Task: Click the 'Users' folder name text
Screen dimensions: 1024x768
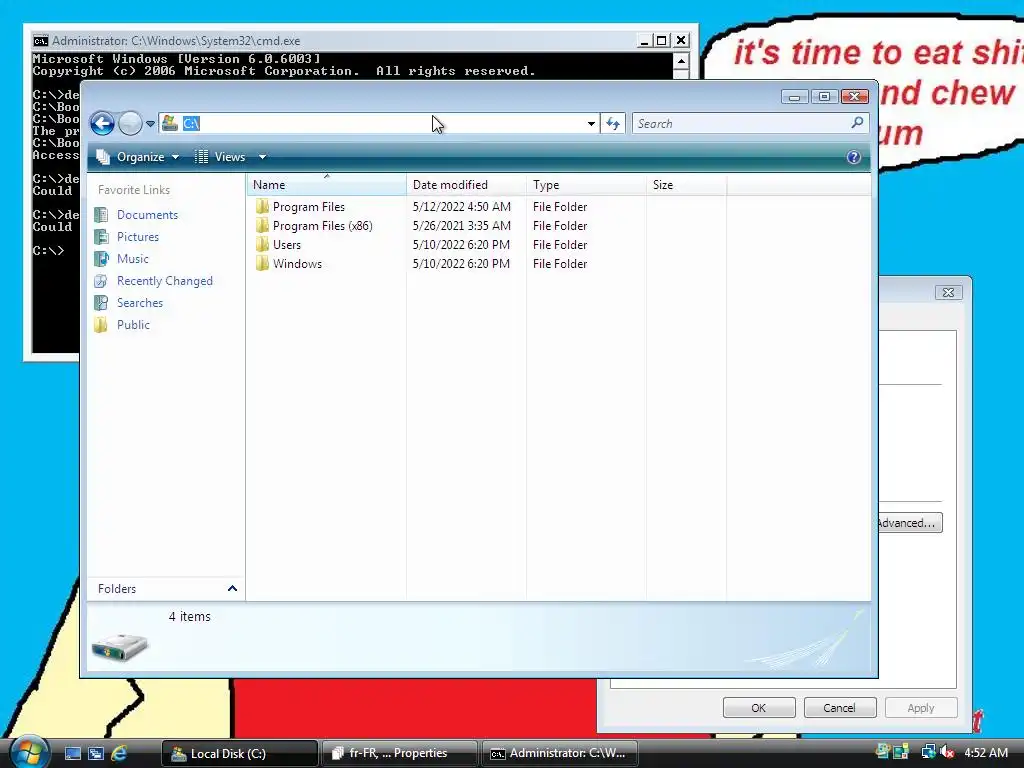Action: pos(287,245)
